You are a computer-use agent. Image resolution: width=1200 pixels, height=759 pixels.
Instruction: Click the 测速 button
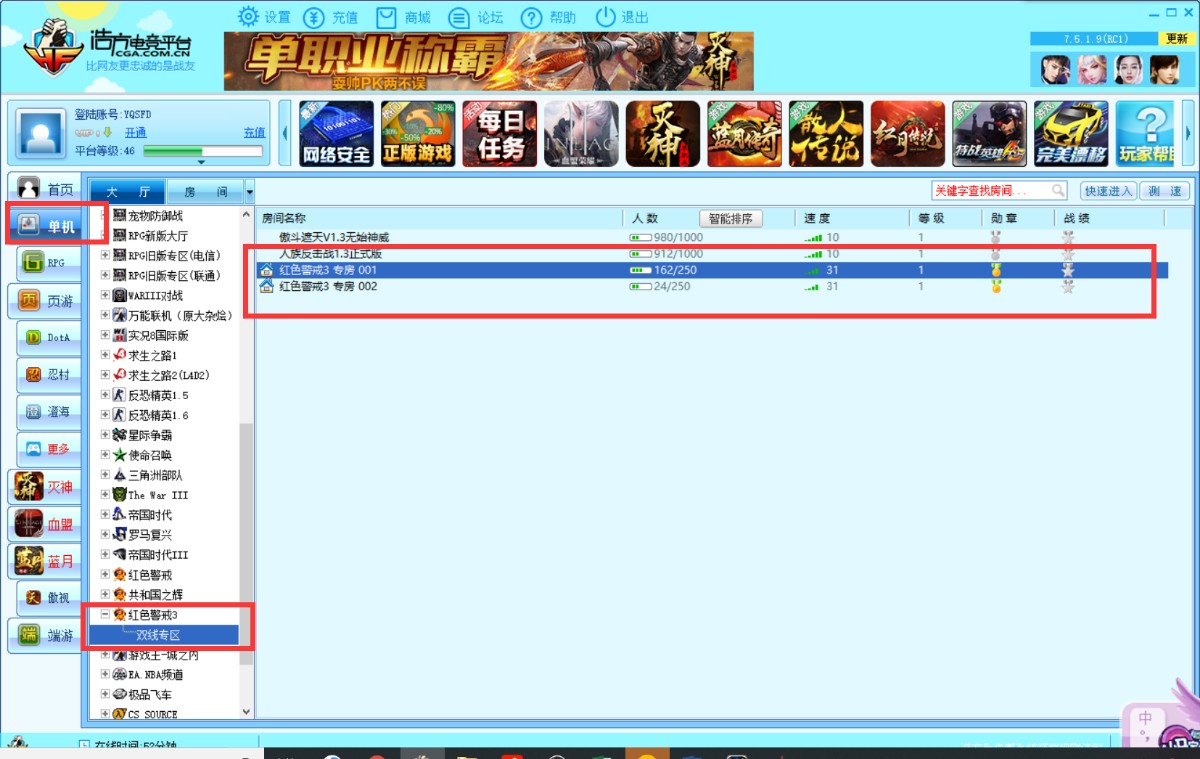(x=1164, y=191)
